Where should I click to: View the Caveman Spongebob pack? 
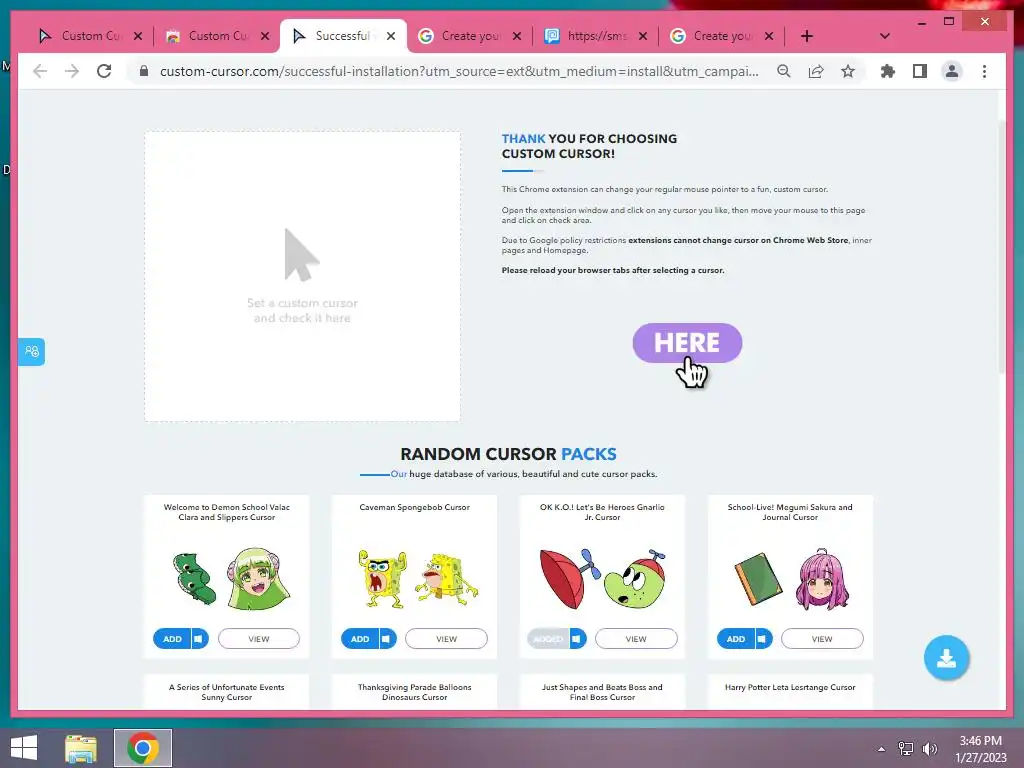[446, 639]
